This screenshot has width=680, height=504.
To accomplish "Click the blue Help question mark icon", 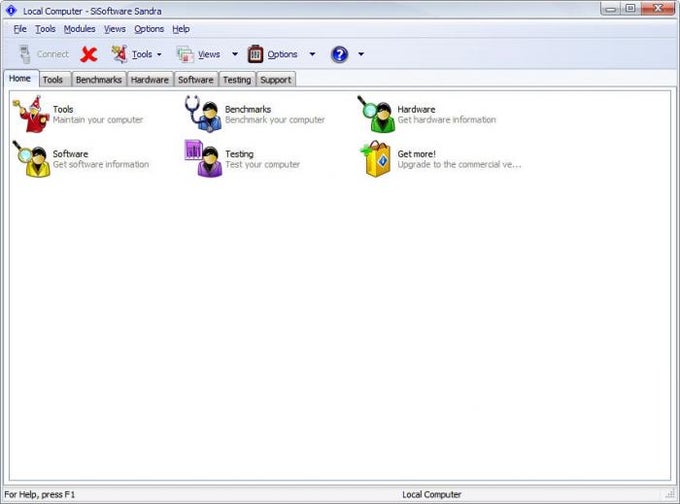I will click(x=339, y=54).
